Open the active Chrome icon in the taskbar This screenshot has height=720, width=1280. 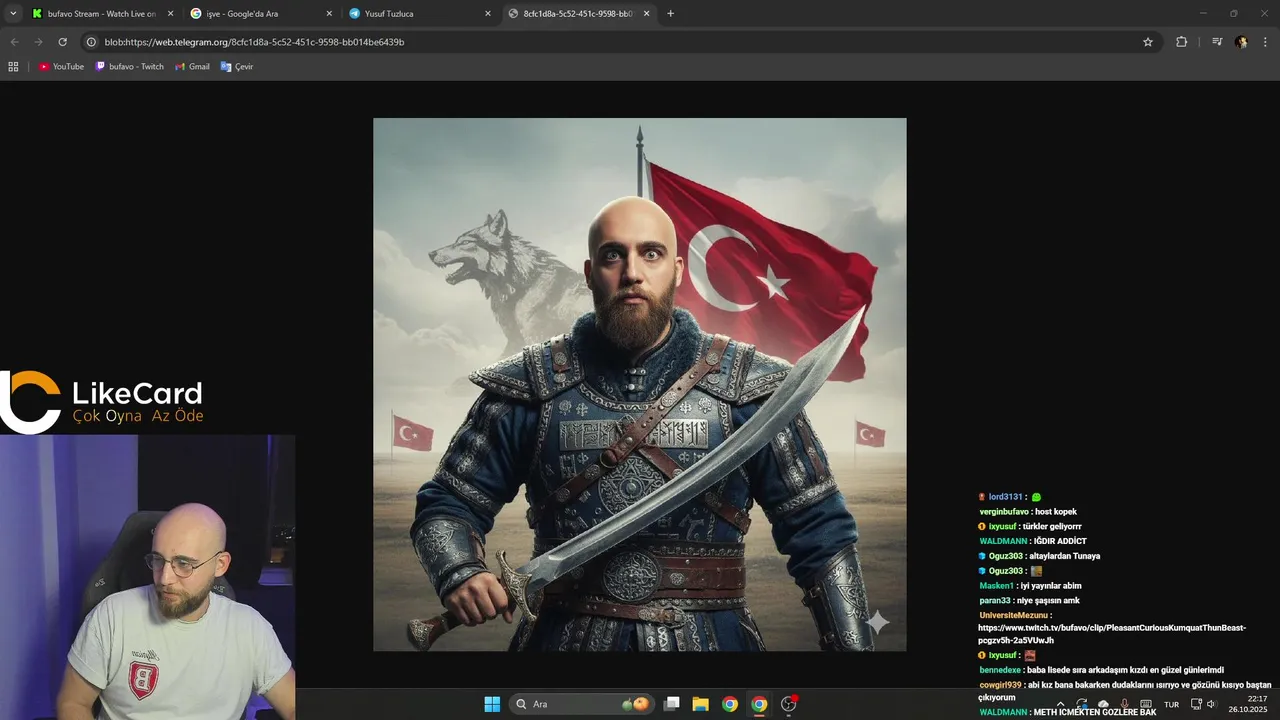(x=759, y=704)
